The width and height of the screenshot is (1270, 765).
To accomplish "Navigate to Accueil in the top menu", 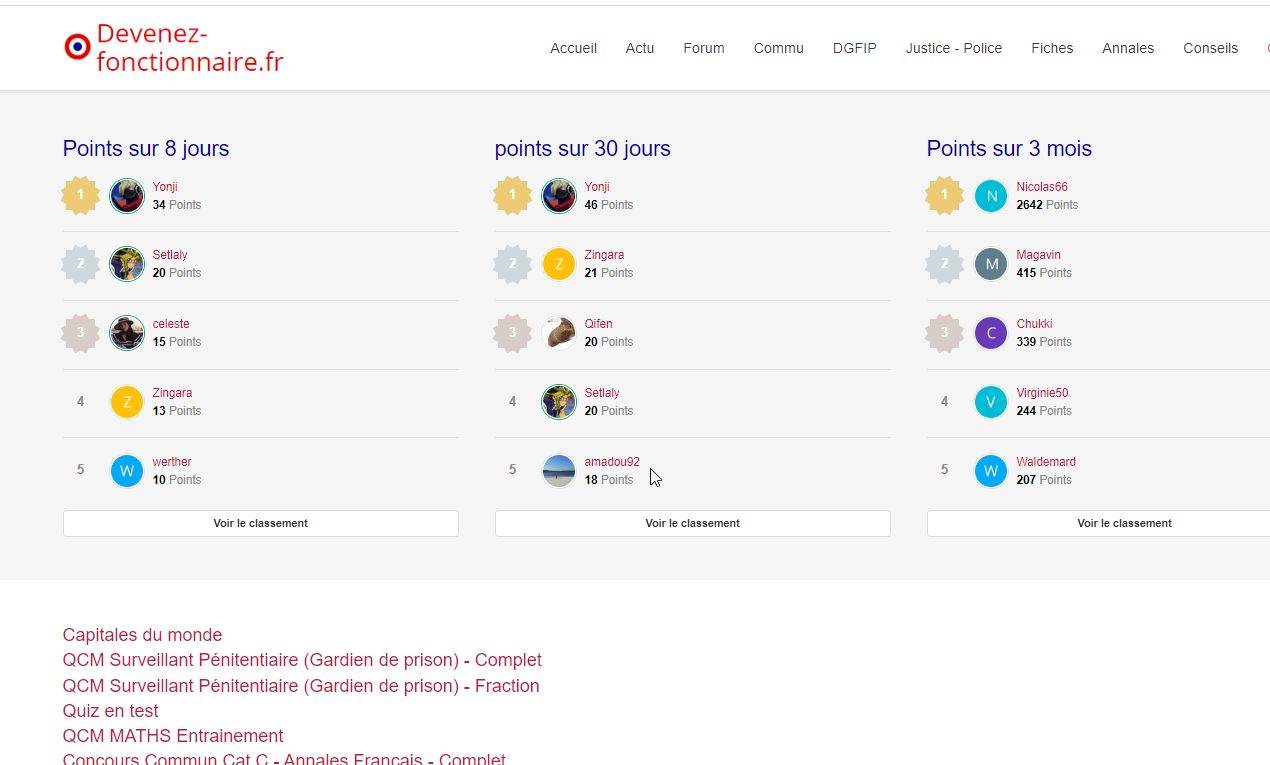I will (573, 48).
